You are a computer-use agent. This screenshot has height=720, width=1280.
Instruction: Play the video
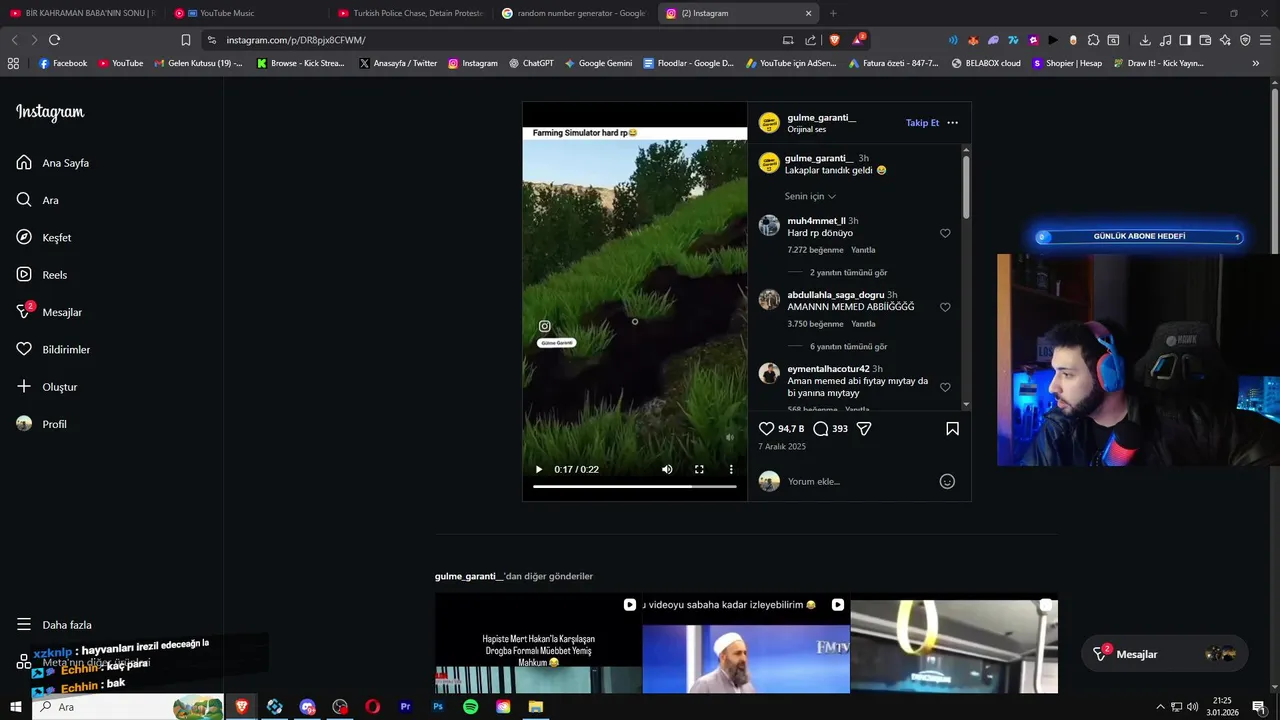point(539,469)
